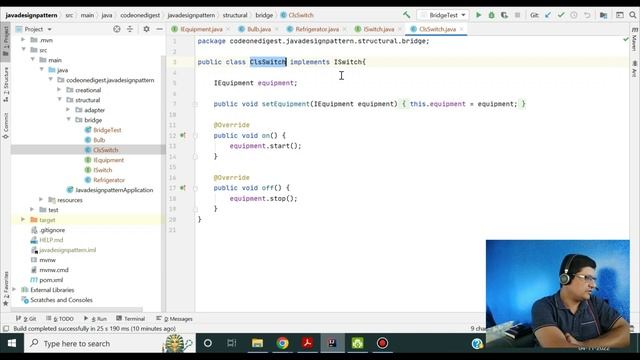Open the TODO tool window tab
640x360 pixels.
click(x=60, y=319)
